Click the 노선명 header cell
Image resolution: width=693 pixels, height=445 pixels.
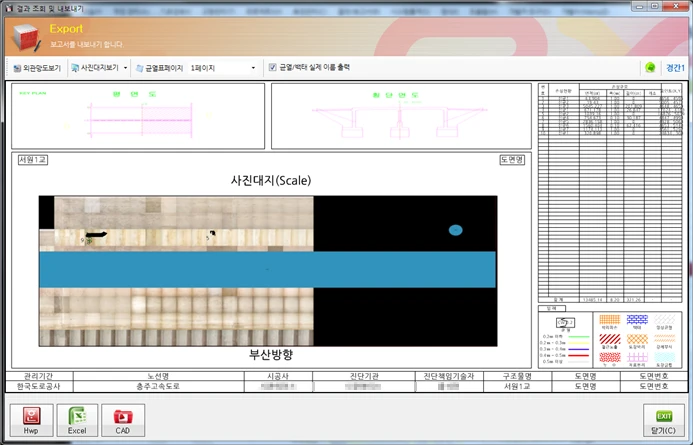coord(158,376)
